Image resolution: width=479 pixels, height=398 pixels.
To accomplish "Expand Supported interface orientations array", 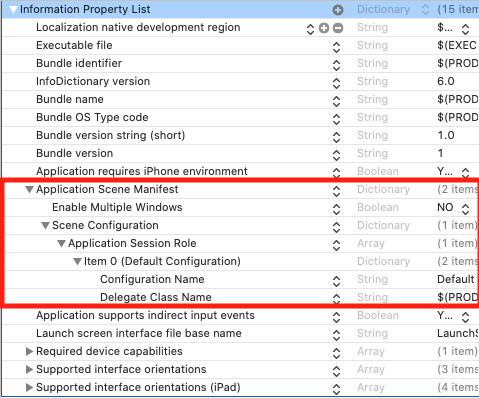I will tap(29, 369).
